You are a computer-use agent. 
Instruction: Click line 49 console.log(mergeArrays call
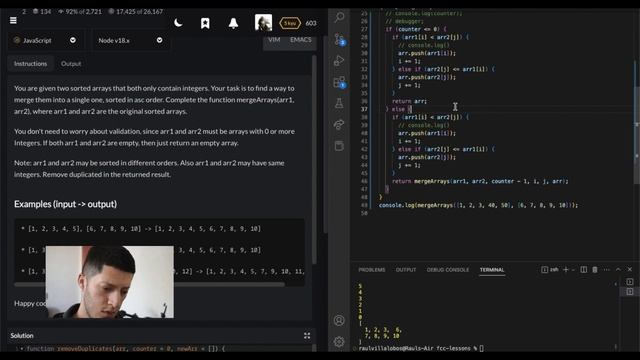tap(478, 205)
